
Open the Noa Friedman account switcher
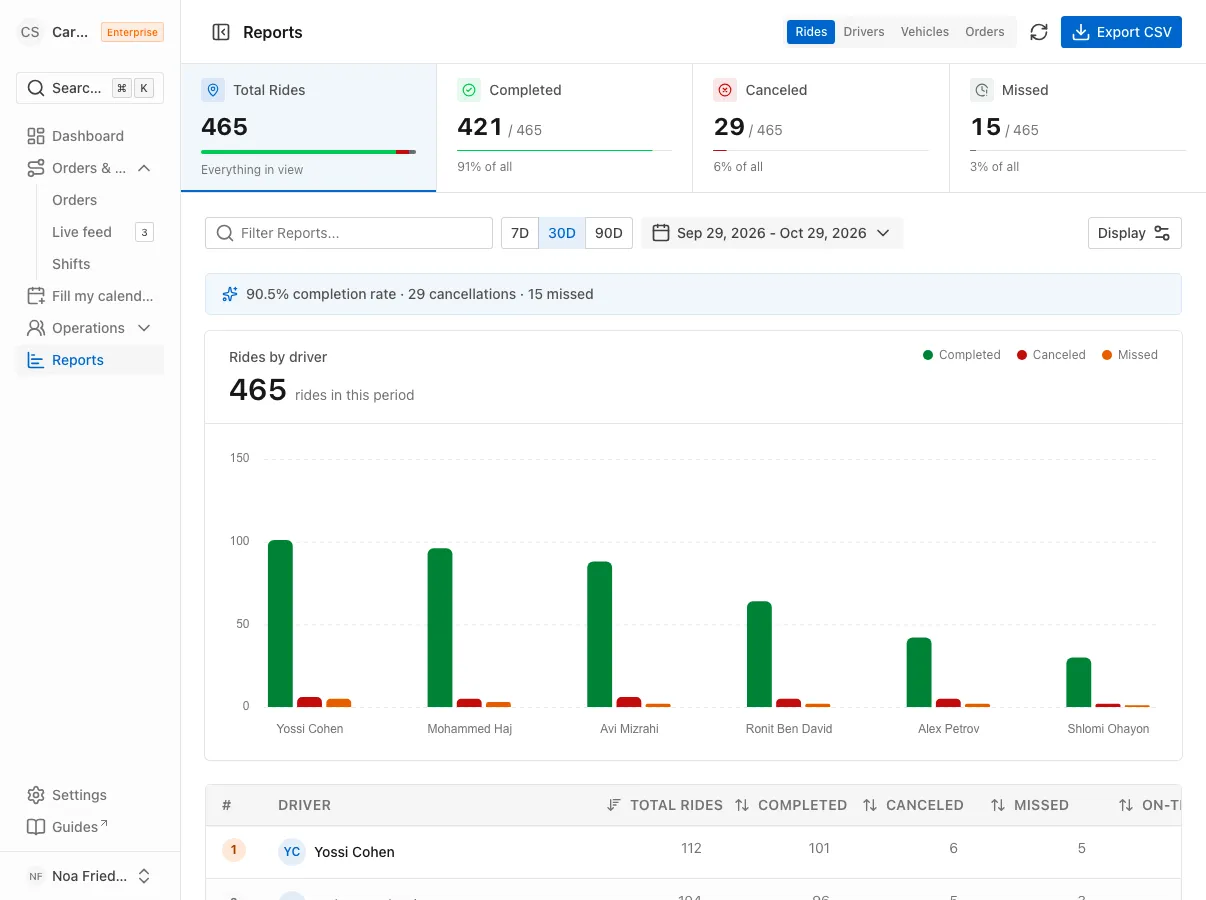pos(90,876)
